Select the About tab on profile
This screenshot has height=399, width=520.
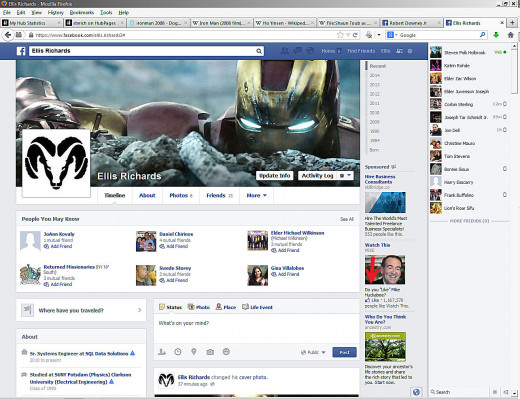147,195
